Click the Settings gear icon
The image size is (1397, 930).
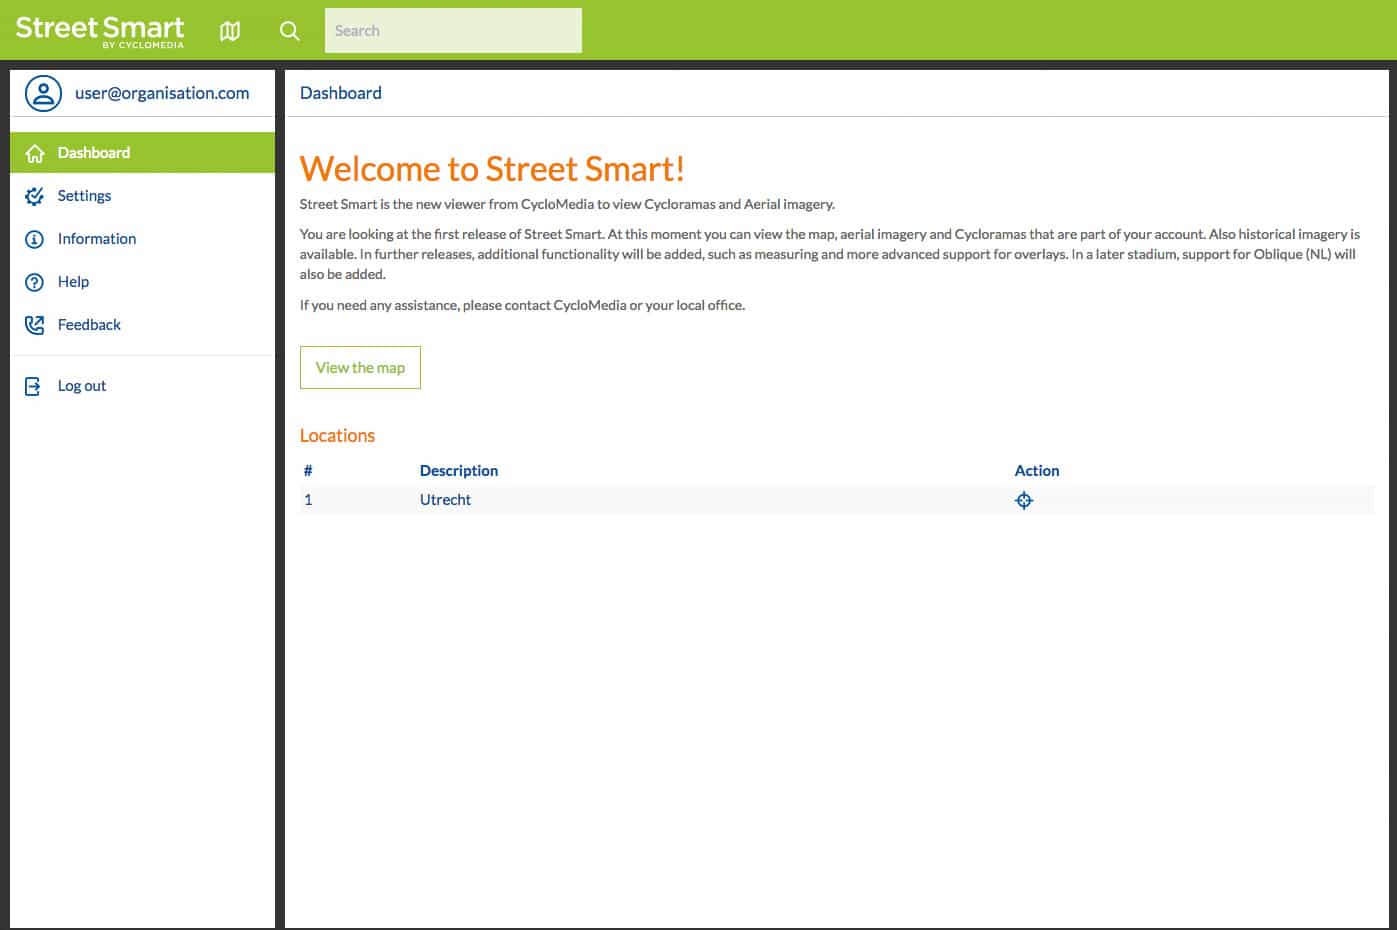[x=35, y=196]
